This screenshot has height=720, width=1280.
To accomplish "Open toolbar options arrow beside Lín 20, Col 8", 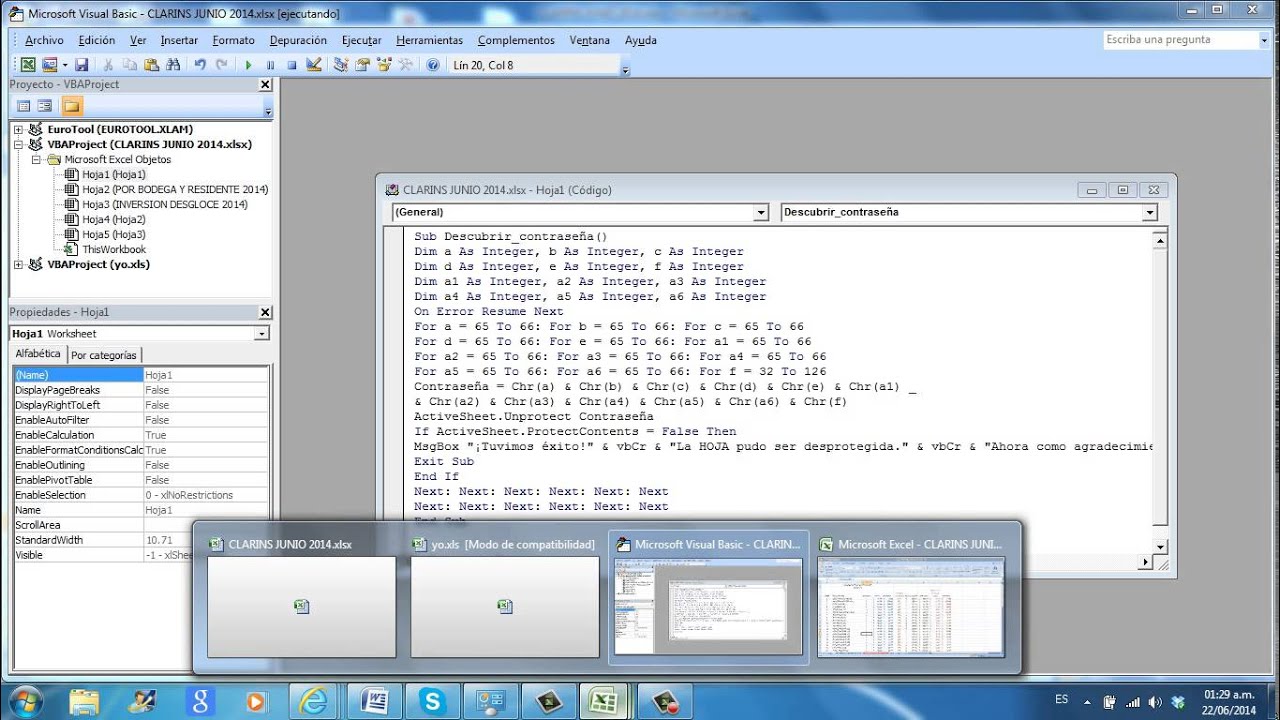I will (626, 69).
